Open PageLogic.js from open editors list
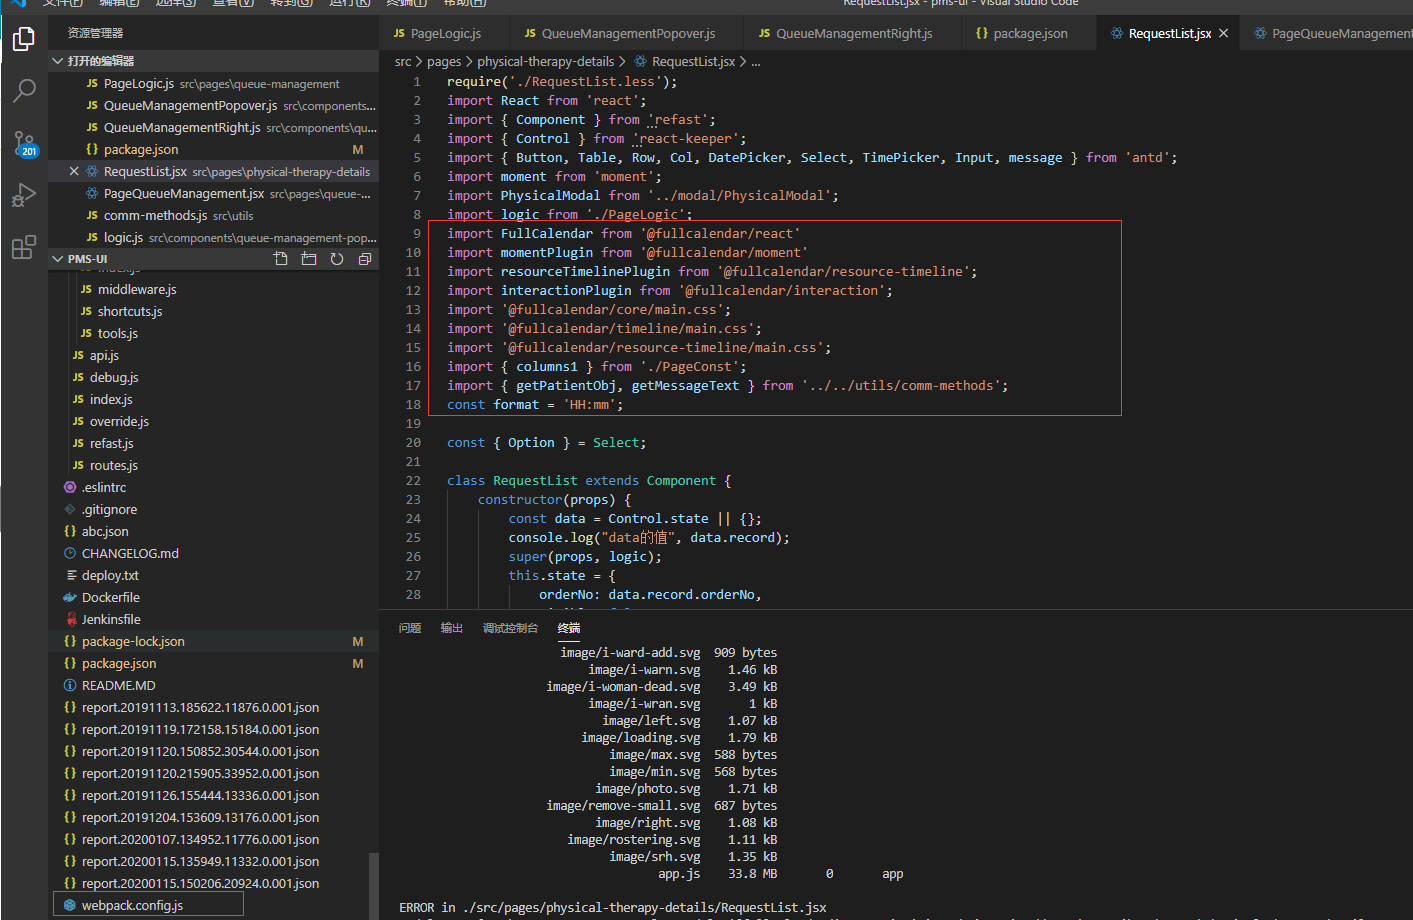The image size is (1413, 920). (x=213, y=84)
